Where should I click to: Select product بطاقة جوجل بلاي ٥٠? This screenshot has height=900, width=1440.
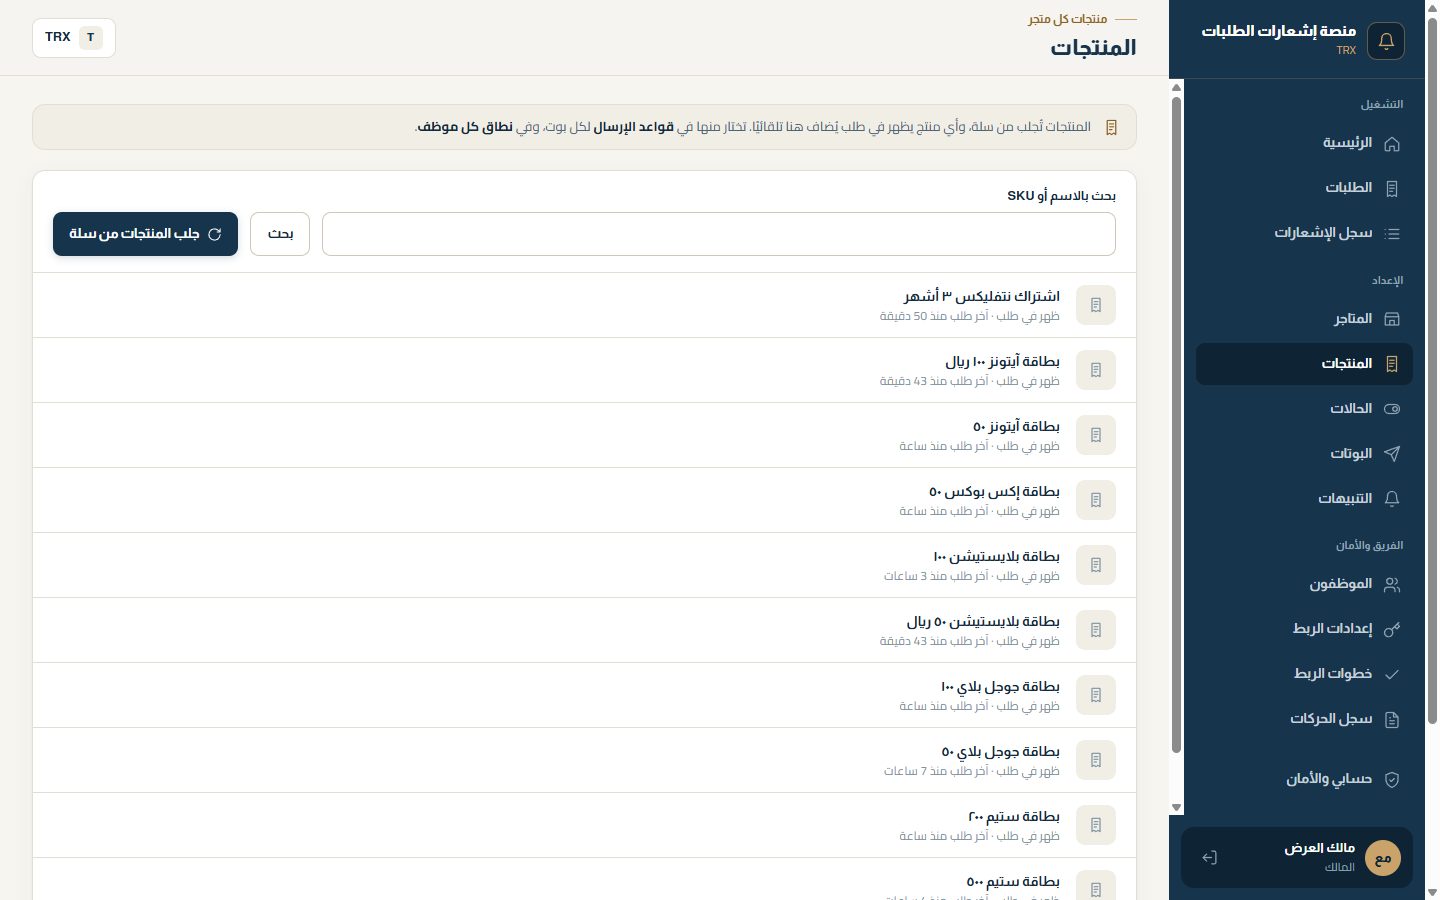pyautogui.click(x=584, y=760)
